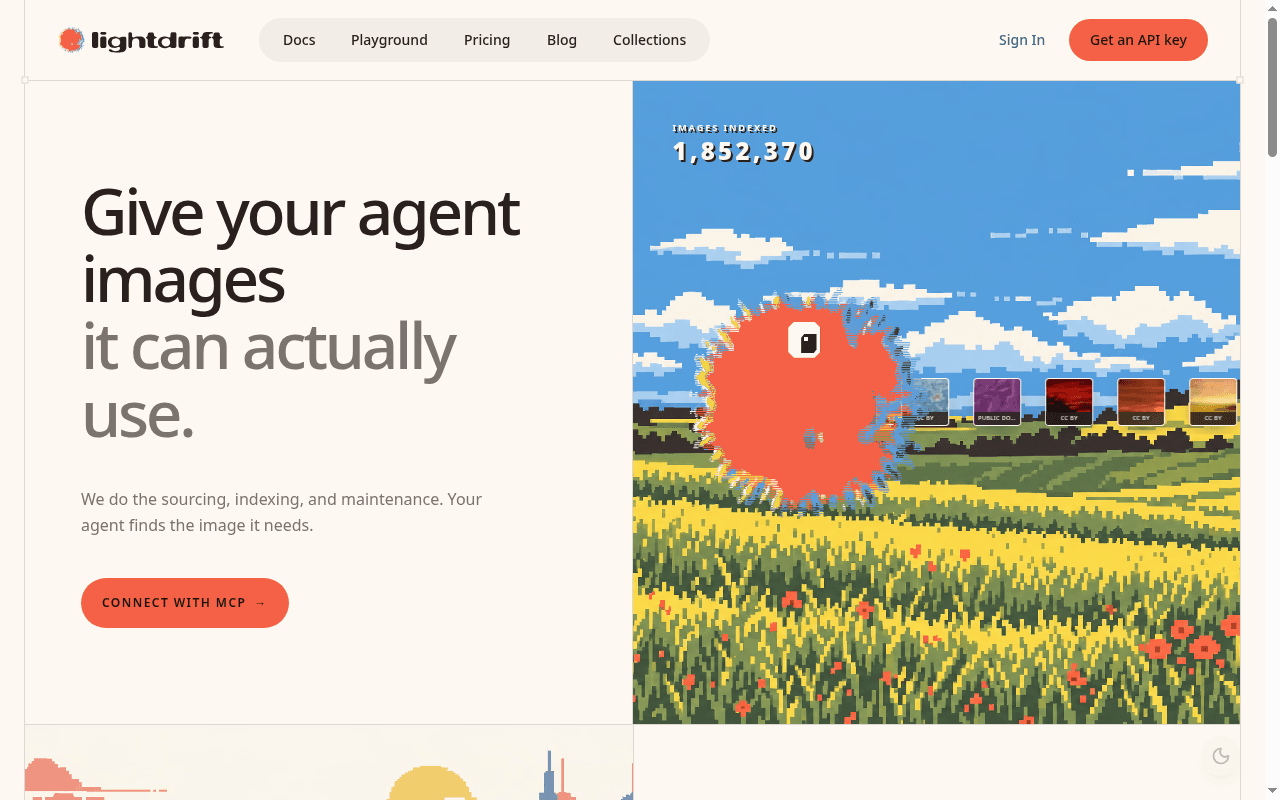Click the "it can actually use." subheading

coord(268,381)
